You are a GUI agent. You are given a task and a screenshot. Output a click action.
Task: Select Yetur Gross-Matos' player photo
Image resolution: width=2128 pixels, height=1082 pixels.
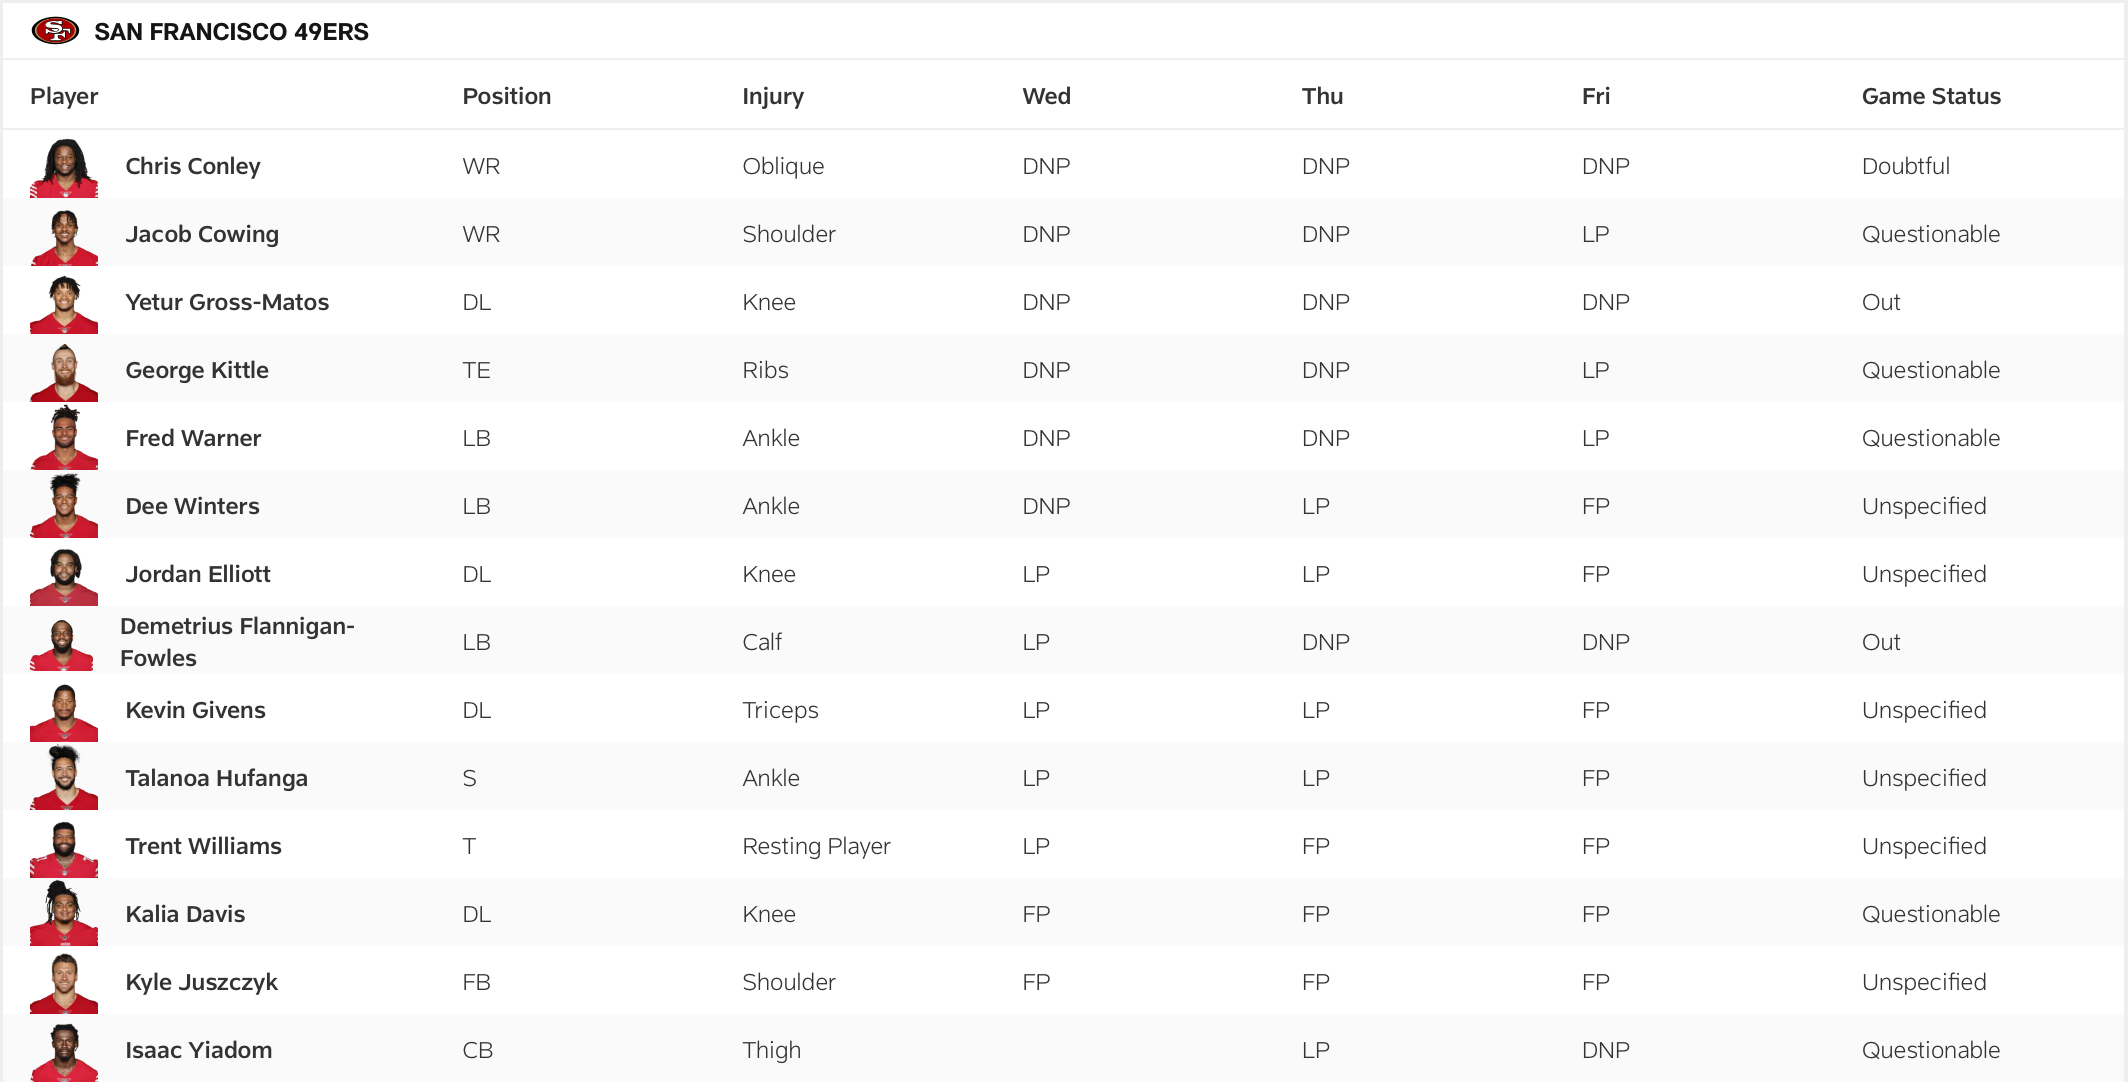pyautogui.click(x=64, y=303)
